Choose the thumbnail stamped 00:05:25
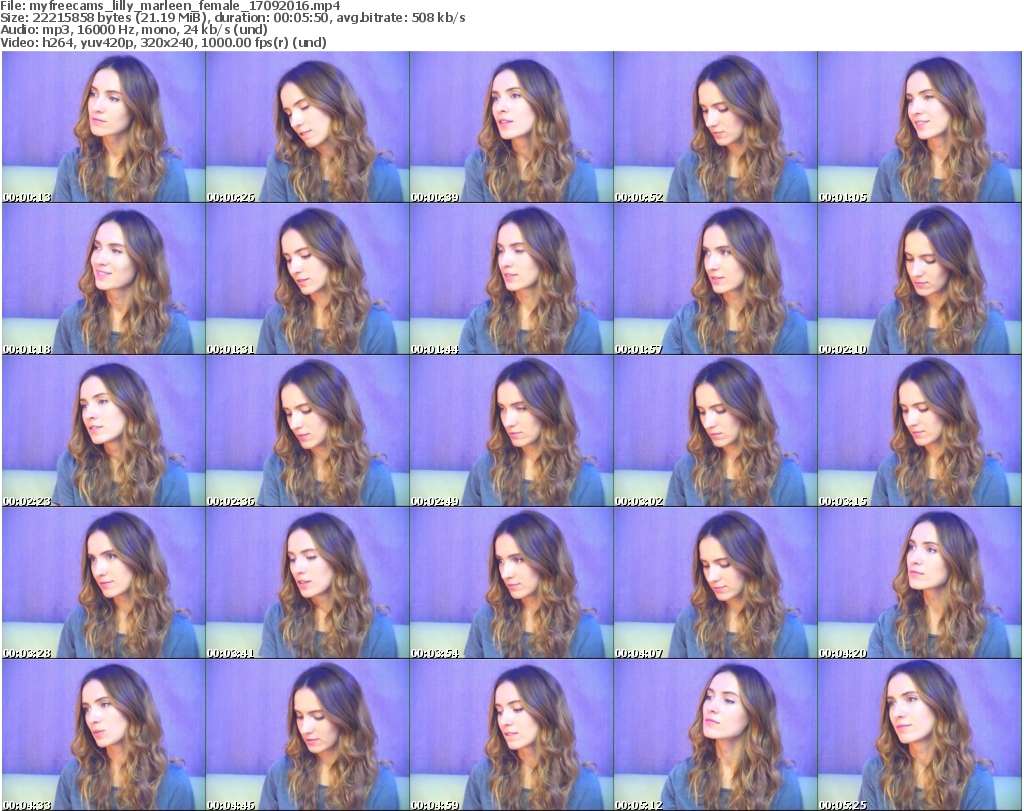Viewport: 1024px width, 811px height. tap(920, 735)
